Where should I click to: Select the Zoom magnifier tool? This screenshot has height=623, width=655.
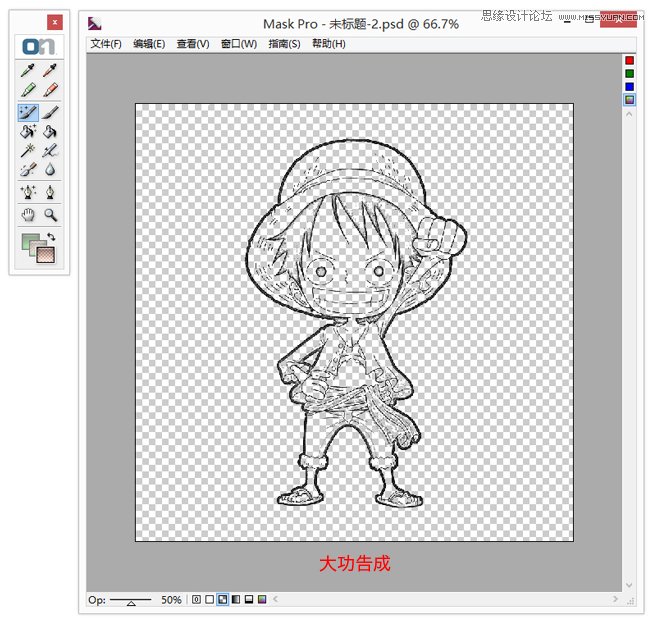click(50, 214)
